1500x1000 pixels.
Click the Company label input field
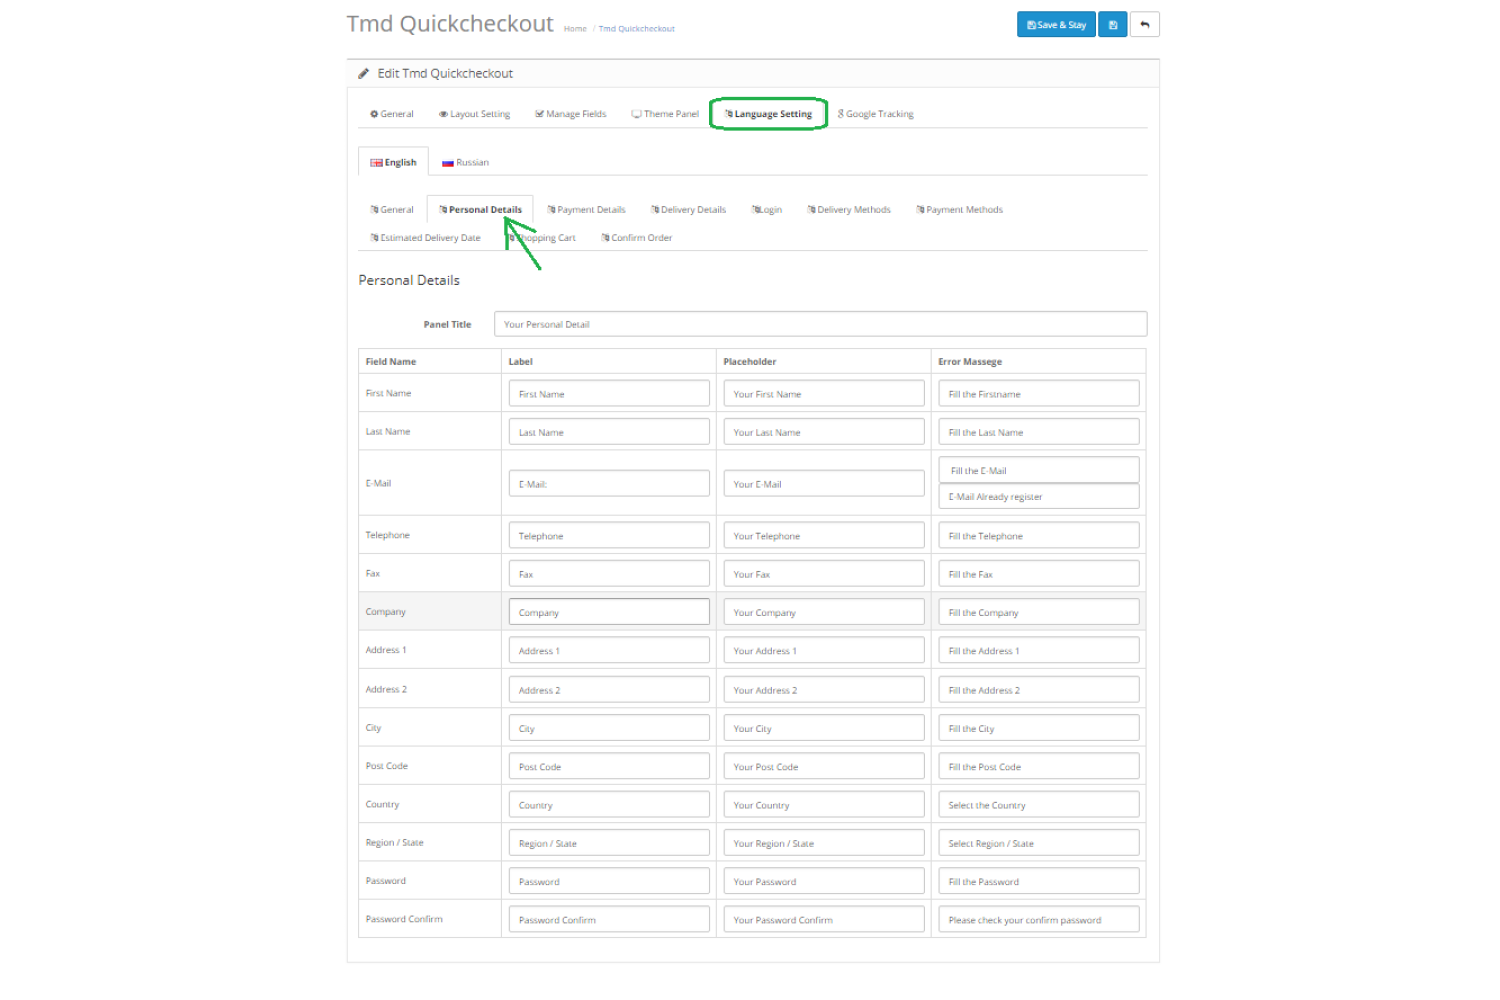(609, 612)
